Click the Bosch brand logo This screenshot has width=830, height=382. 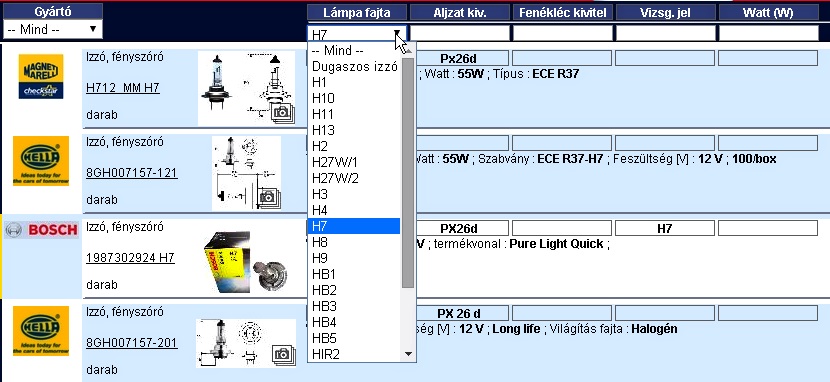pyautogui.click(x=41, y=230)
